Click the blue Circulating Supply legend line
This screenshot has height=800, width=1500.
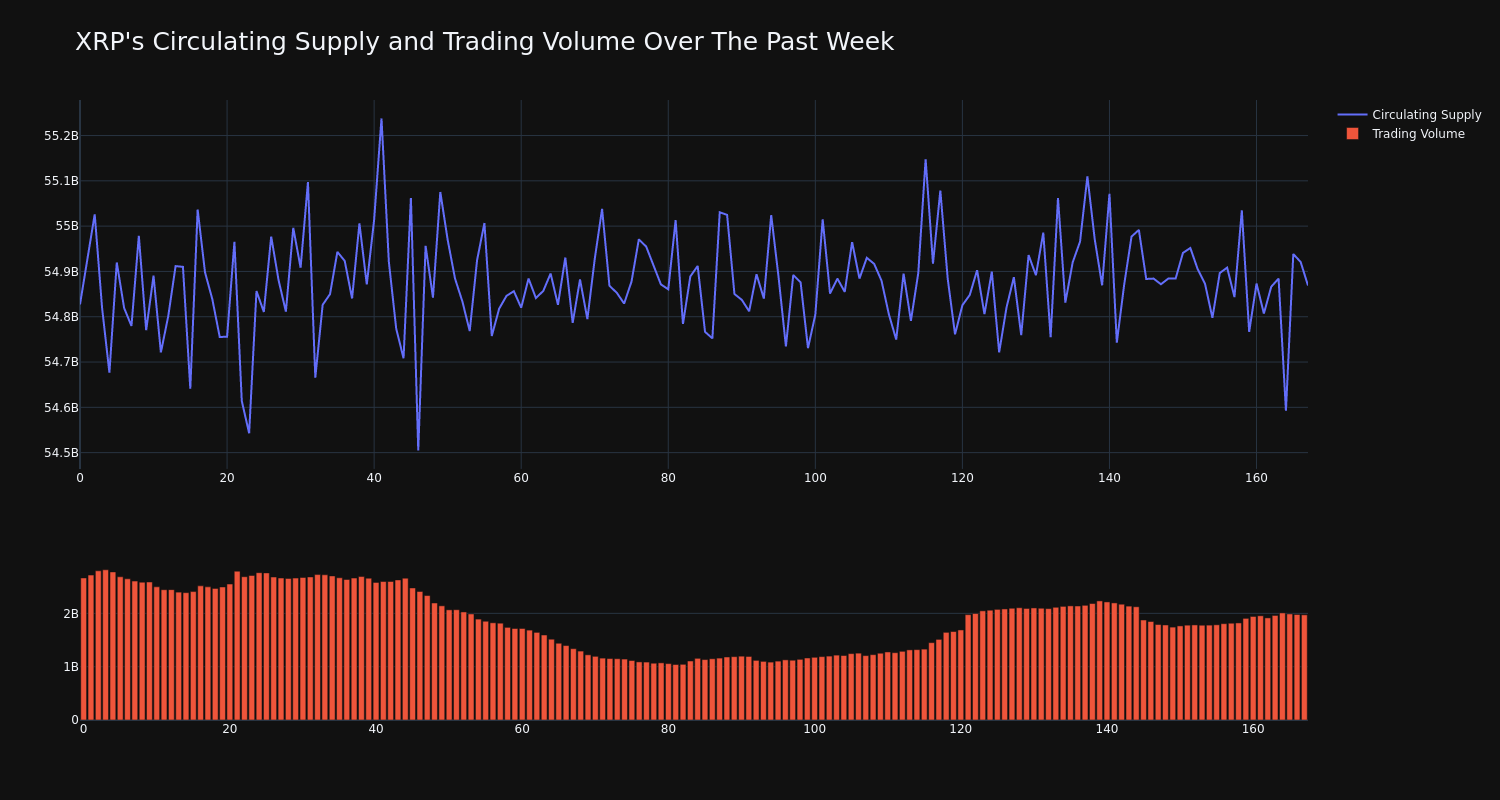click(x=1352, y=115)
